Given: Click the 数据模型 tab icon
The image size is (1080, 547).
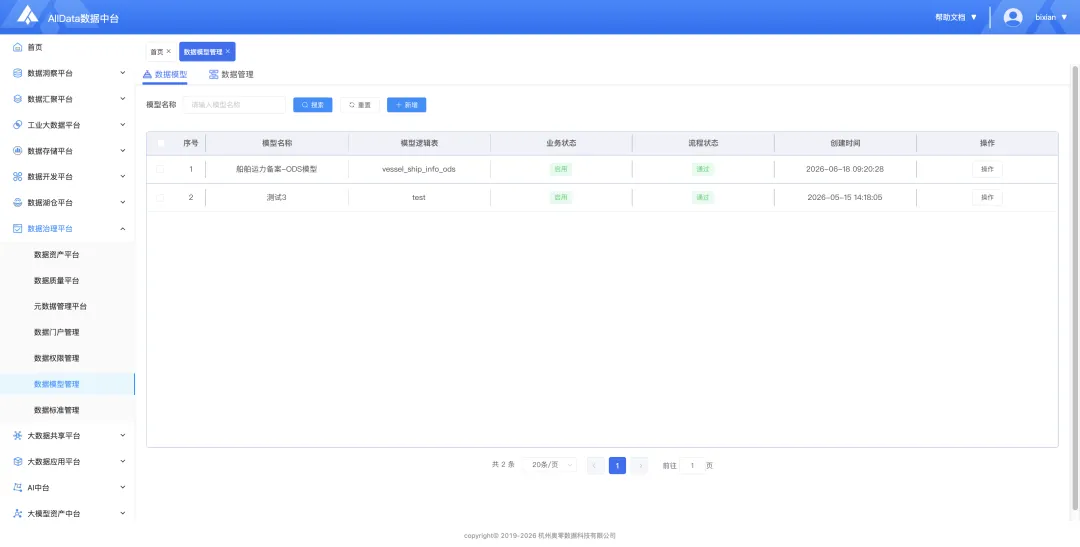Looking at the screenshot, I should 147,74.
